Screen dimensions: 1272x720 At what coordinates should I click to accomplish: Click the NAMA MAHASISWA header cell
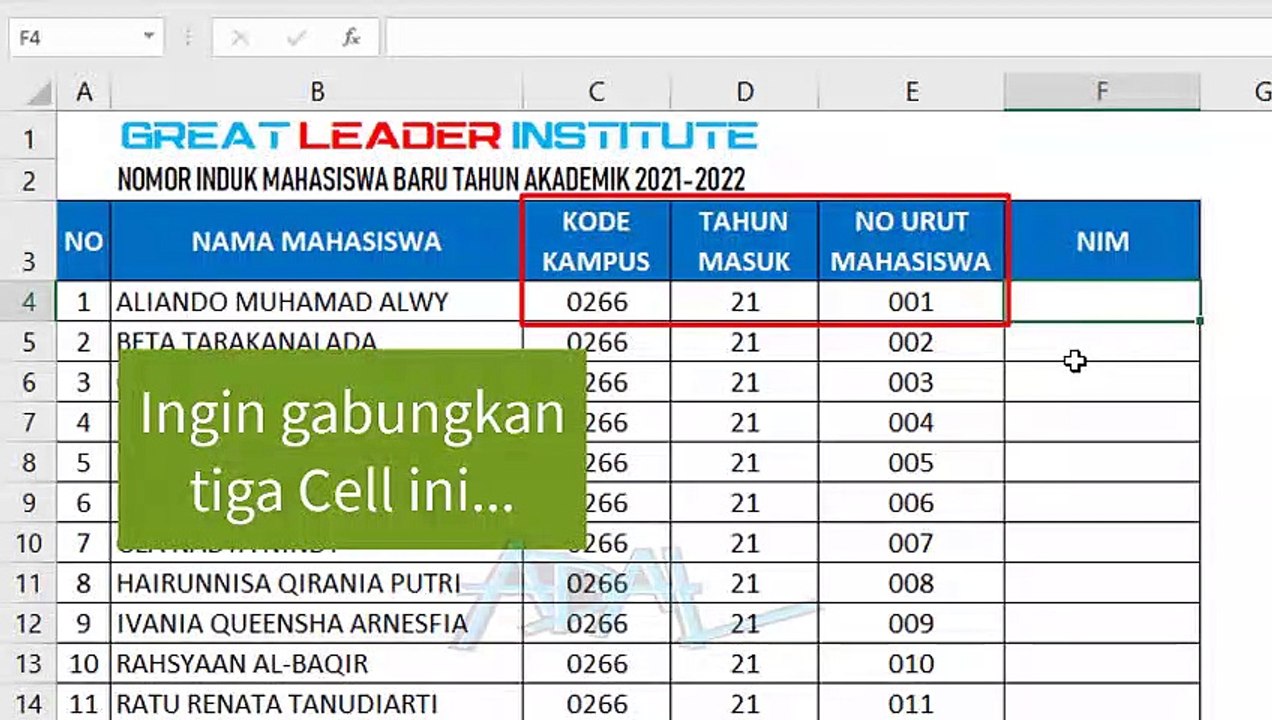317,241
